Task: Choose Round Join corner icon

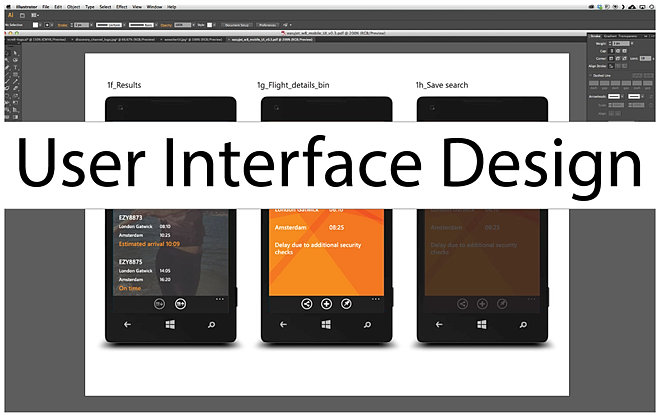Action: tap(617, 58)
